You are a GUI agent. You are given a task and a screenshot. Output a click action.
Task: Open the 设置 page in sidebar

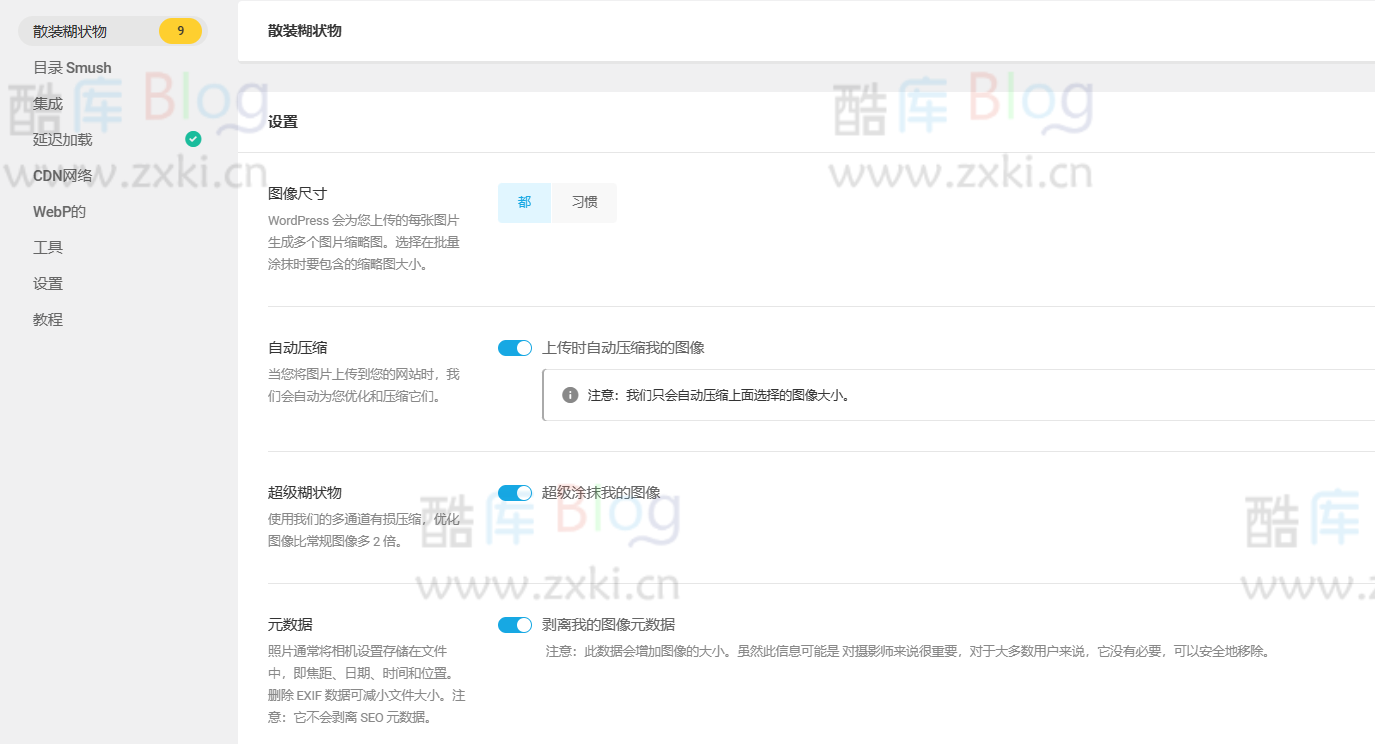click(x=48, y=283)
